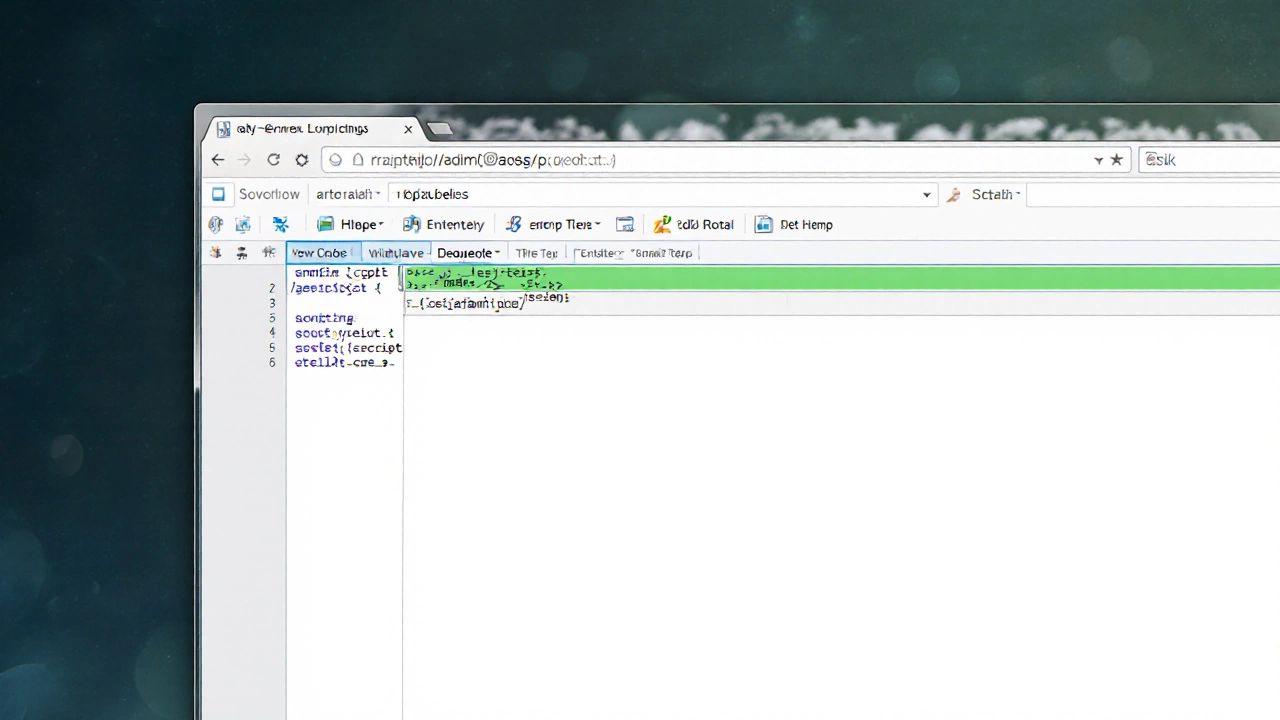
Task: Click the calendar-like icon before Edld Rotal
Action: click(625, 225)
